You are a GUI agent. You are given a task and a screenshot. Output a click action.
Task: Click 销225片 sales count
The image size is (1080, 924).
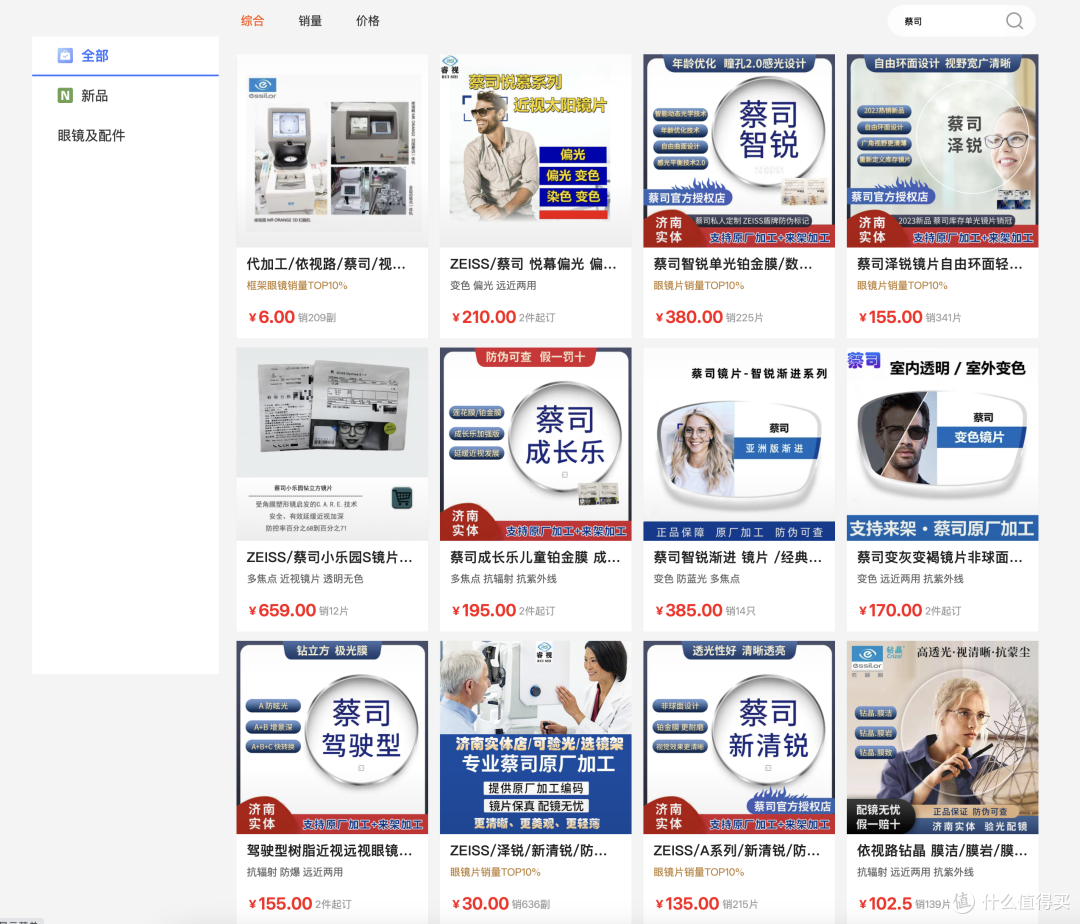745,318
